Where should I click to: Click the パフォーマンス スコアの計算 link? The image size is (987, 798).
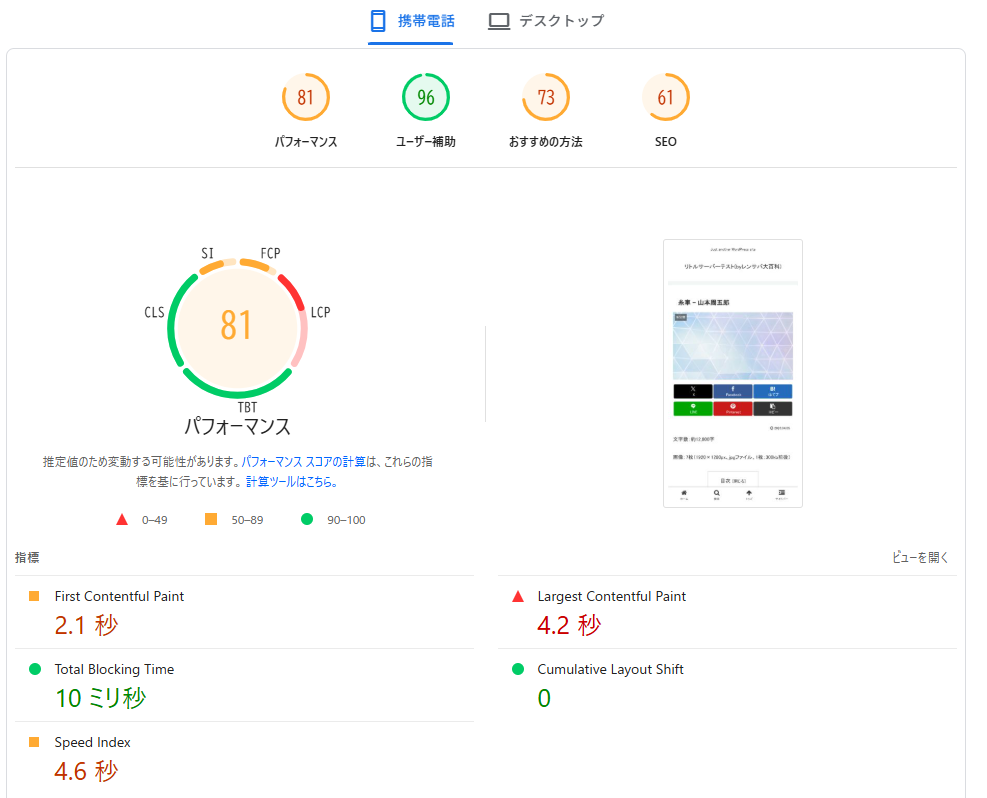click(303, 462)
